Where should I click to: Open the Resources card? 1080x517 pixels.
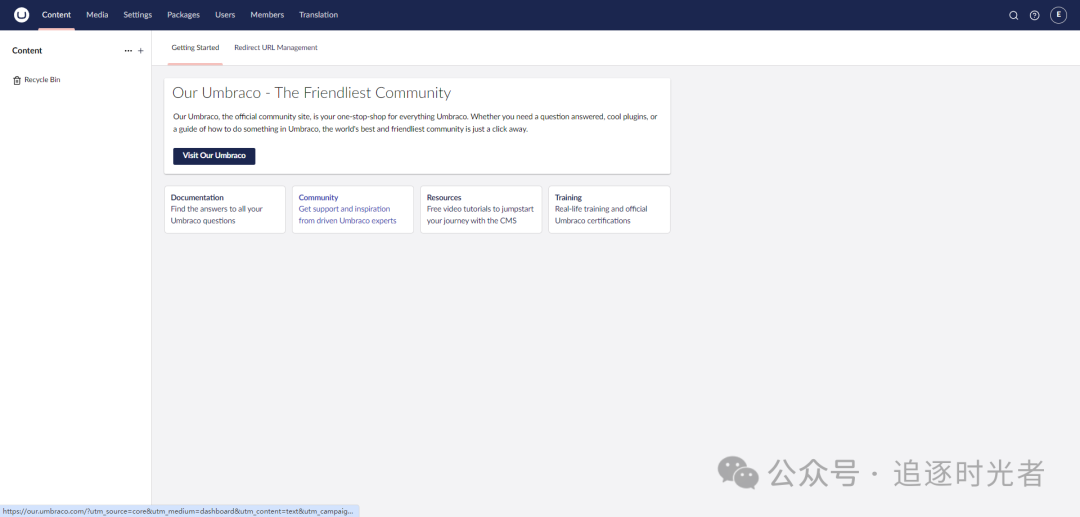481,209
